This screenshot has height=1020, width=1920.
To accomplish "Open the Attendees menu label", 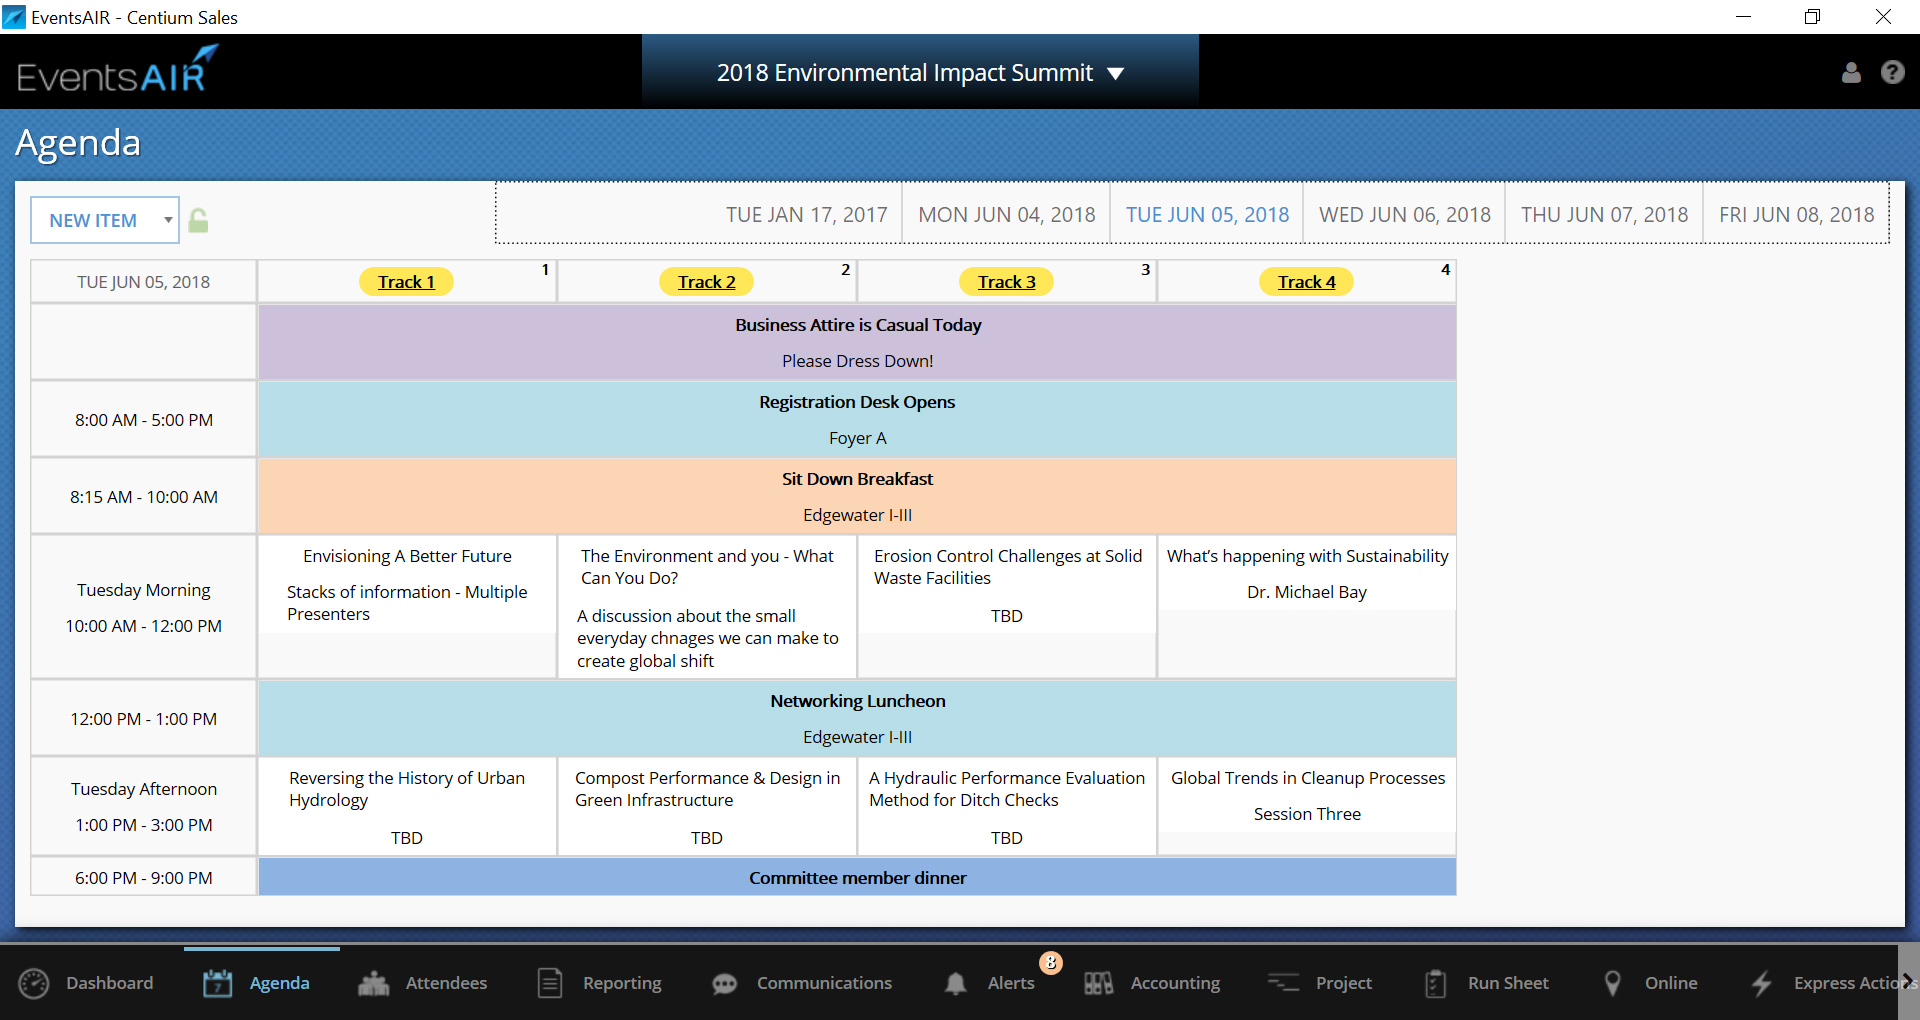I will click(446, 983).
